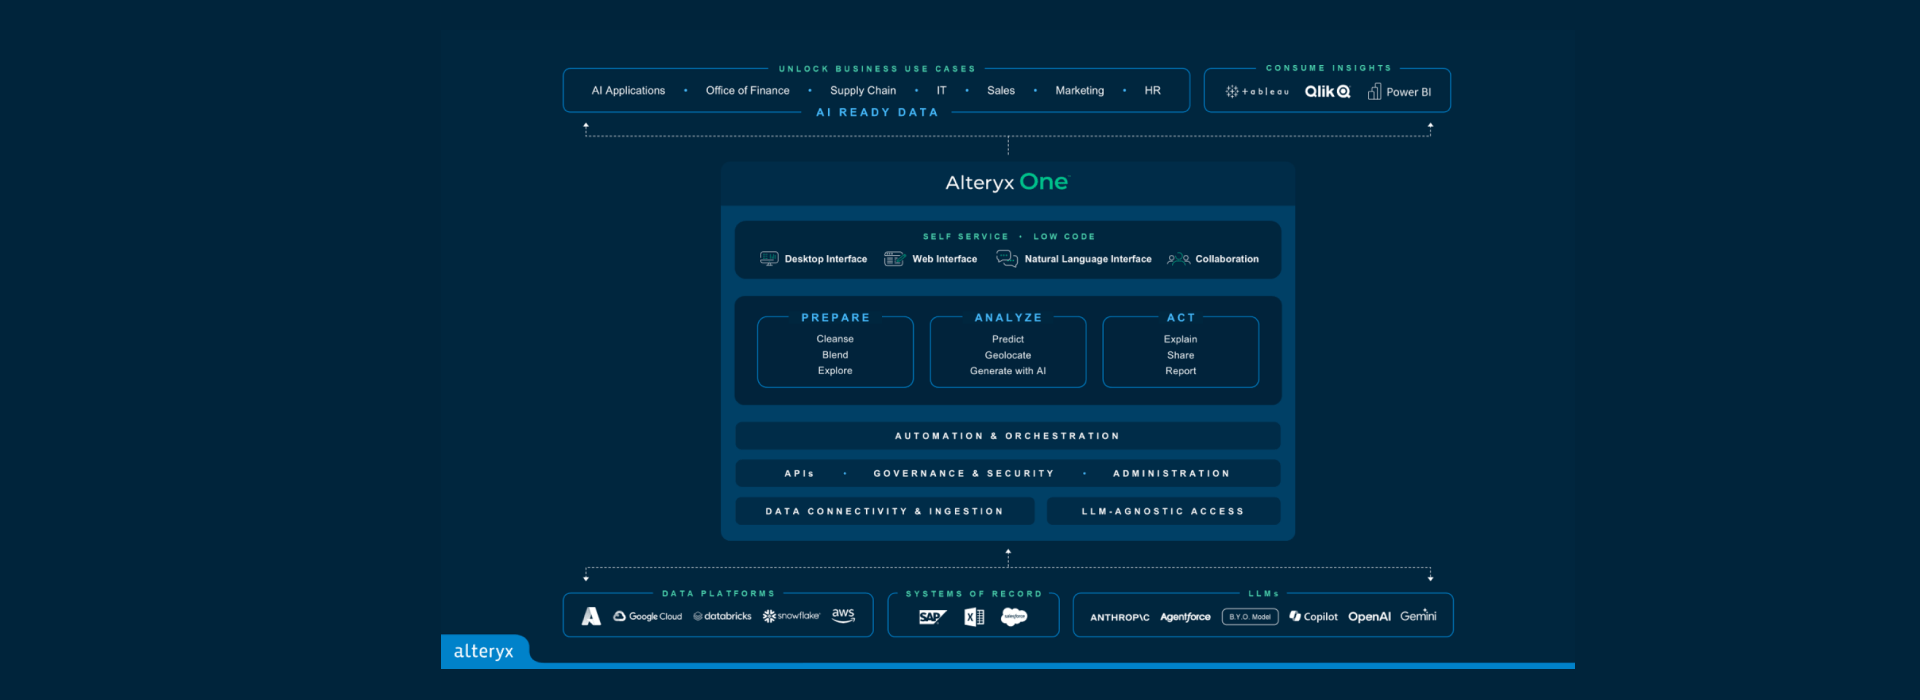Click Blend in the Prepare box
The width and height of the screenshot is (1920, 700).
tap(835, 355)
